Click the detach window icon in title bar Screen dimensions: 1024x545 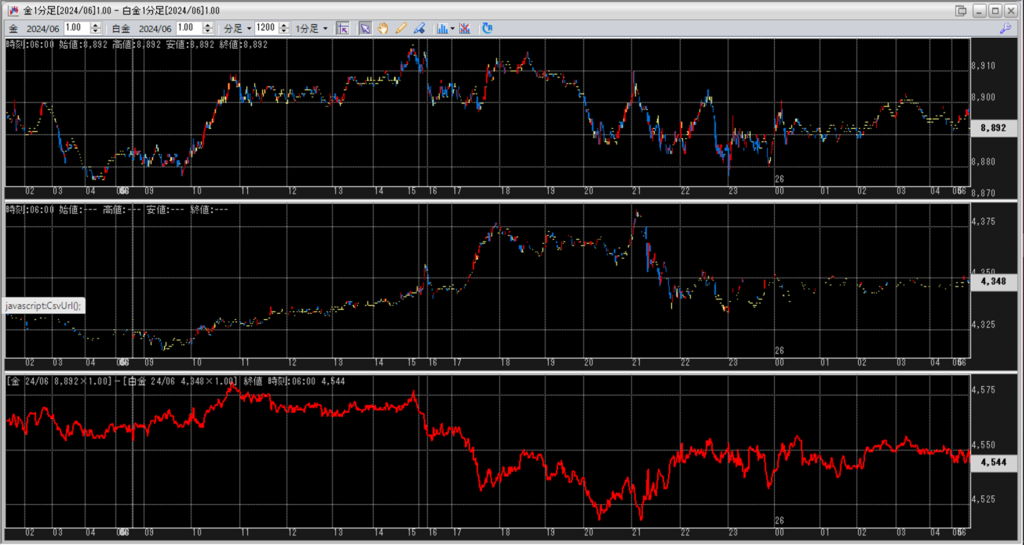(x=961, y=10)
